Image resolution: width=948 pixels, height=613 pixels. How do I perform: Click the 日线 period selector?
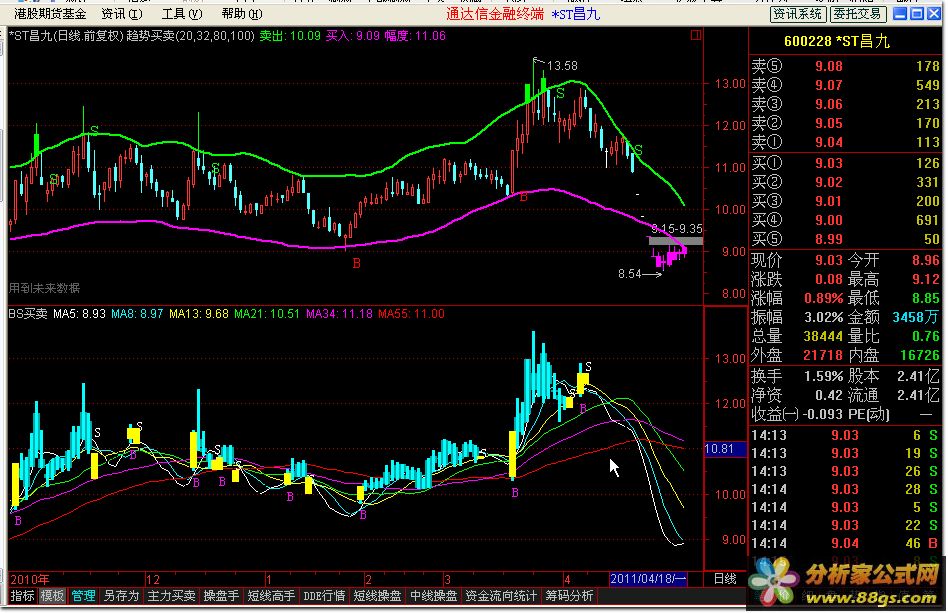pos(725,579)
